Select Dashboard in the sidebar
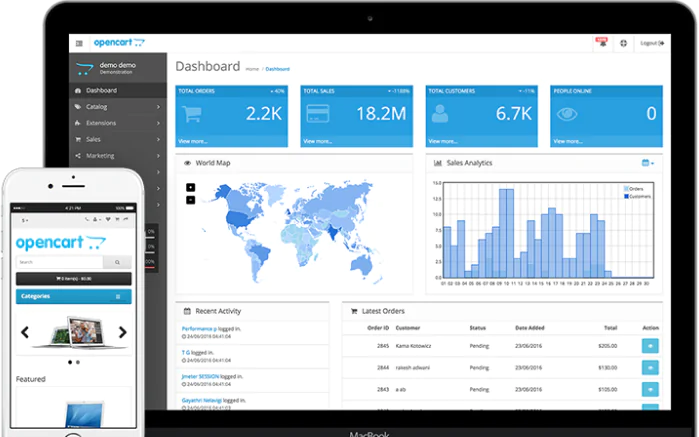699x437 pixels. 115,90
